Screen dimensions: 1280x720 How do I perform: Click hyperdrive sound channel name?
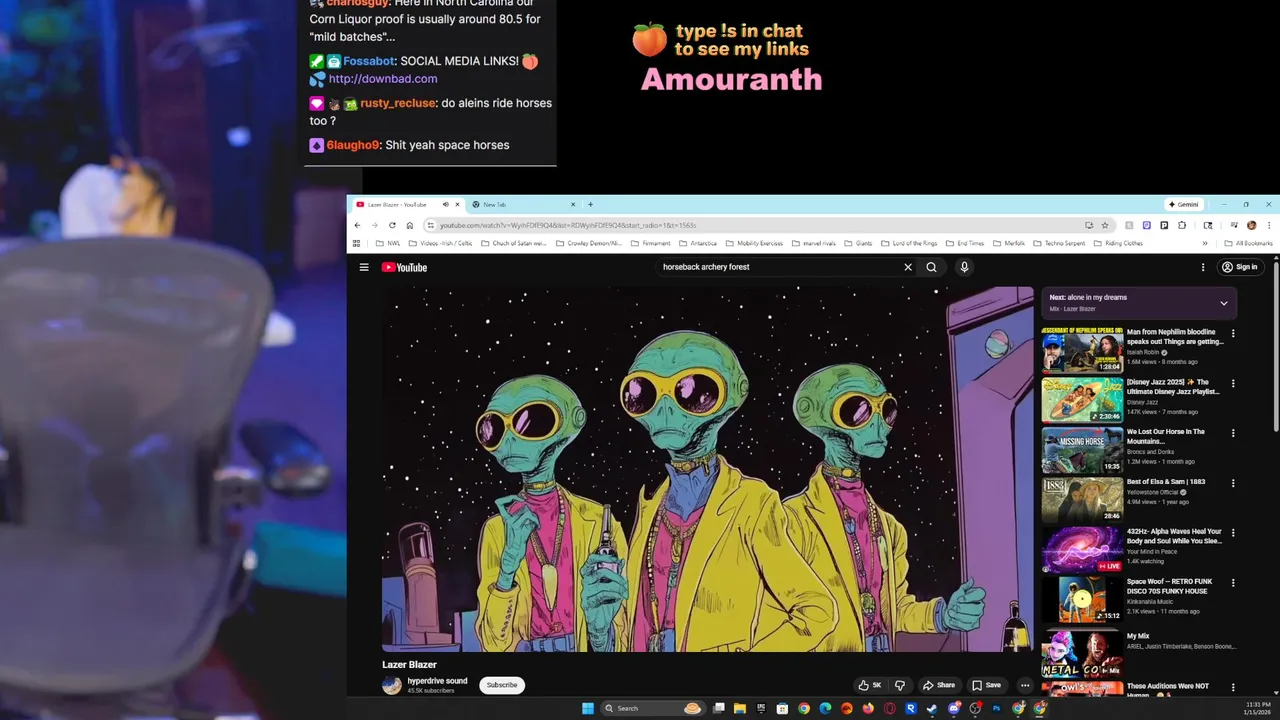point(437,681)
